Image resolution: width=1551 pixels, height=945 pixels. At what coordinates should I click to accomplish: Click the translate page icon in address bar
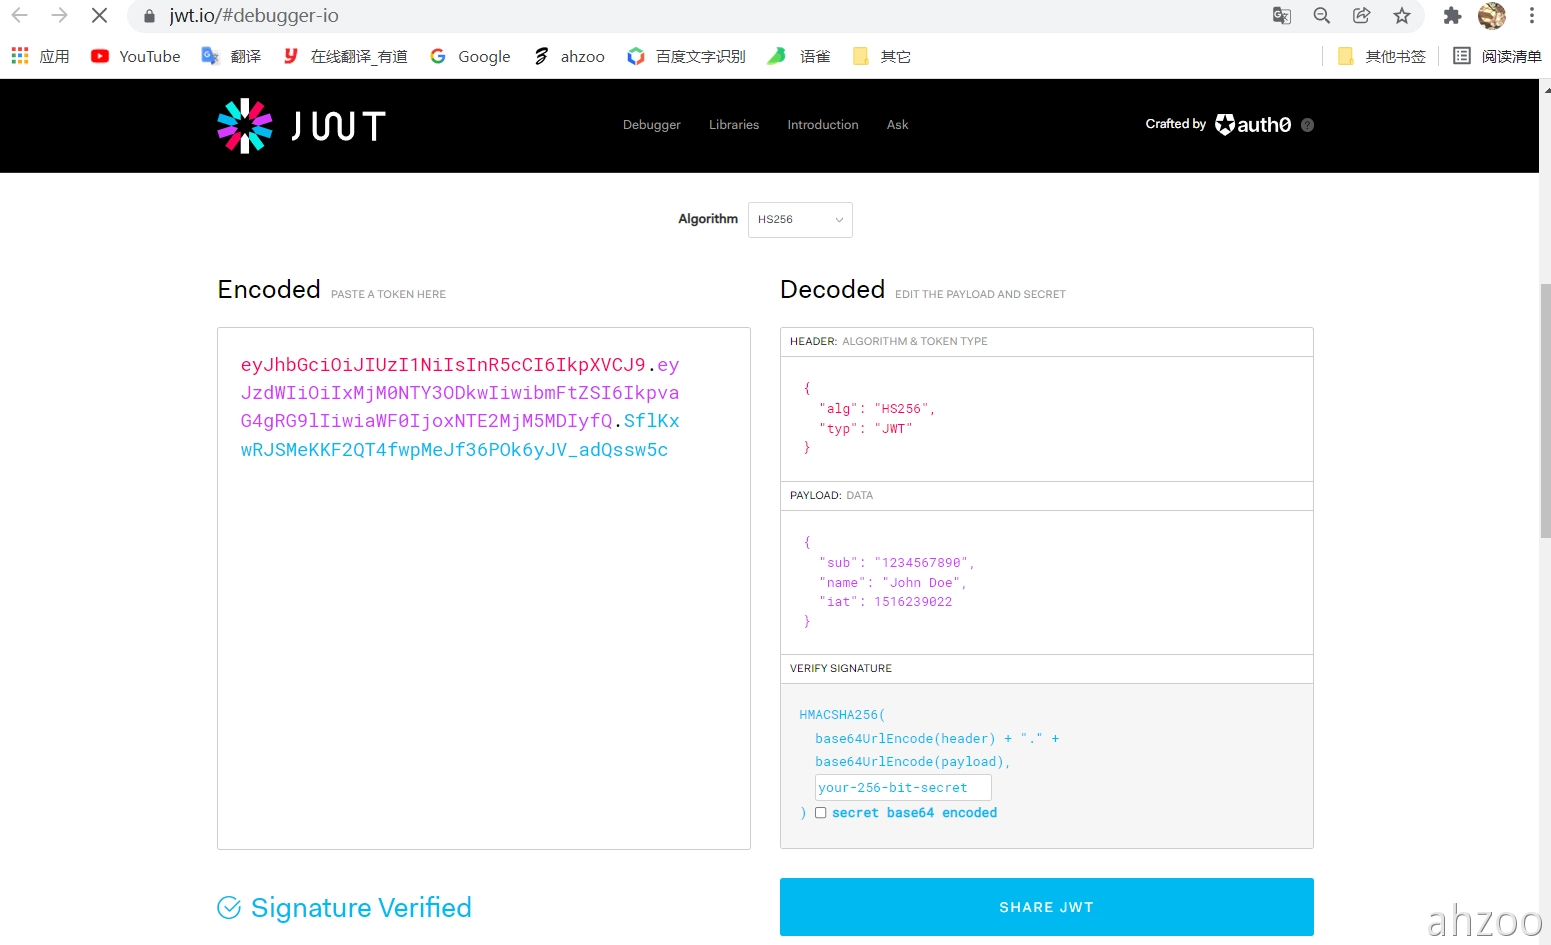1281,16
